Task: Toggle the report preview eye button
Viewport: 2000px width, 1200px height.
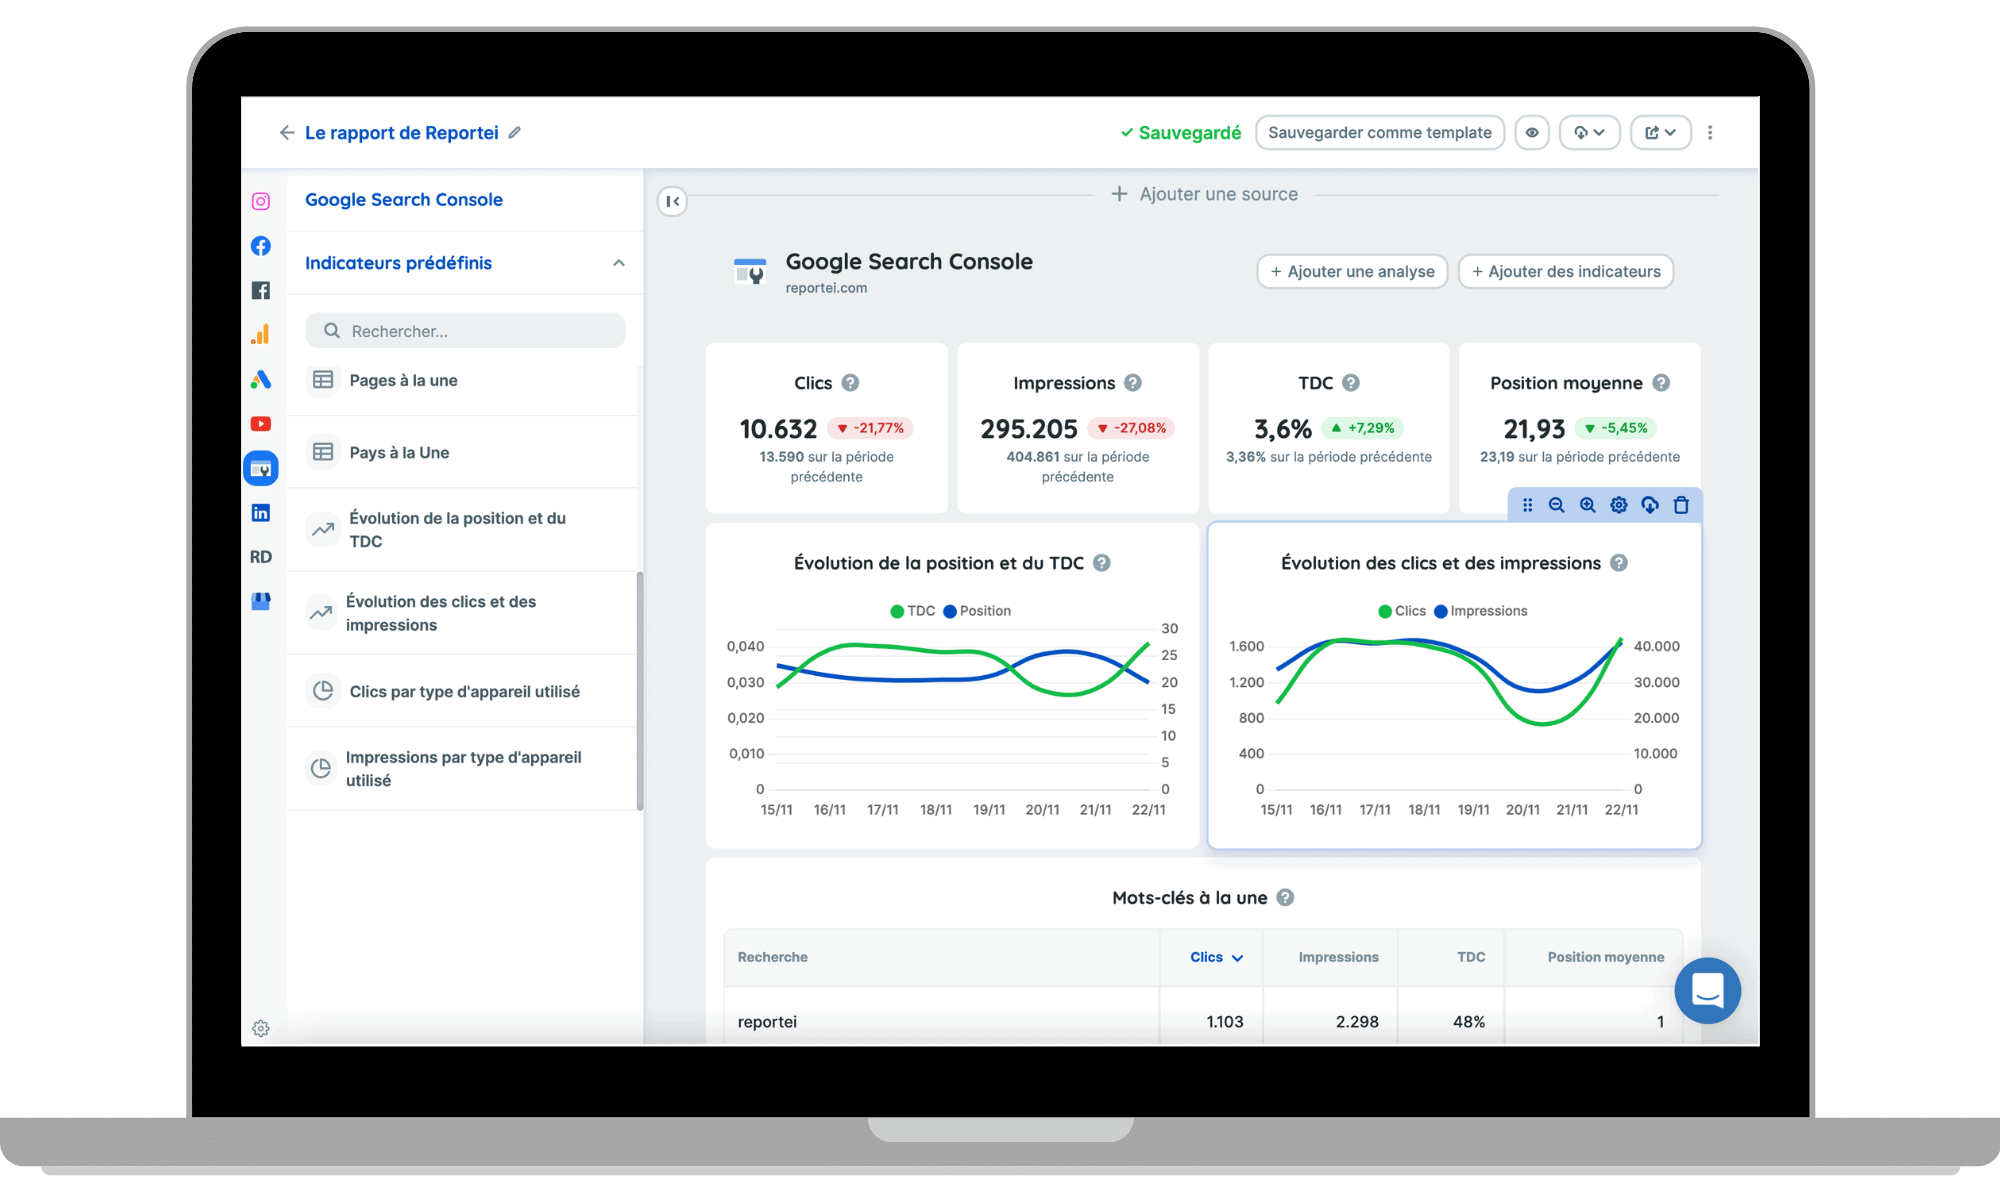Action: point(1531,132)
